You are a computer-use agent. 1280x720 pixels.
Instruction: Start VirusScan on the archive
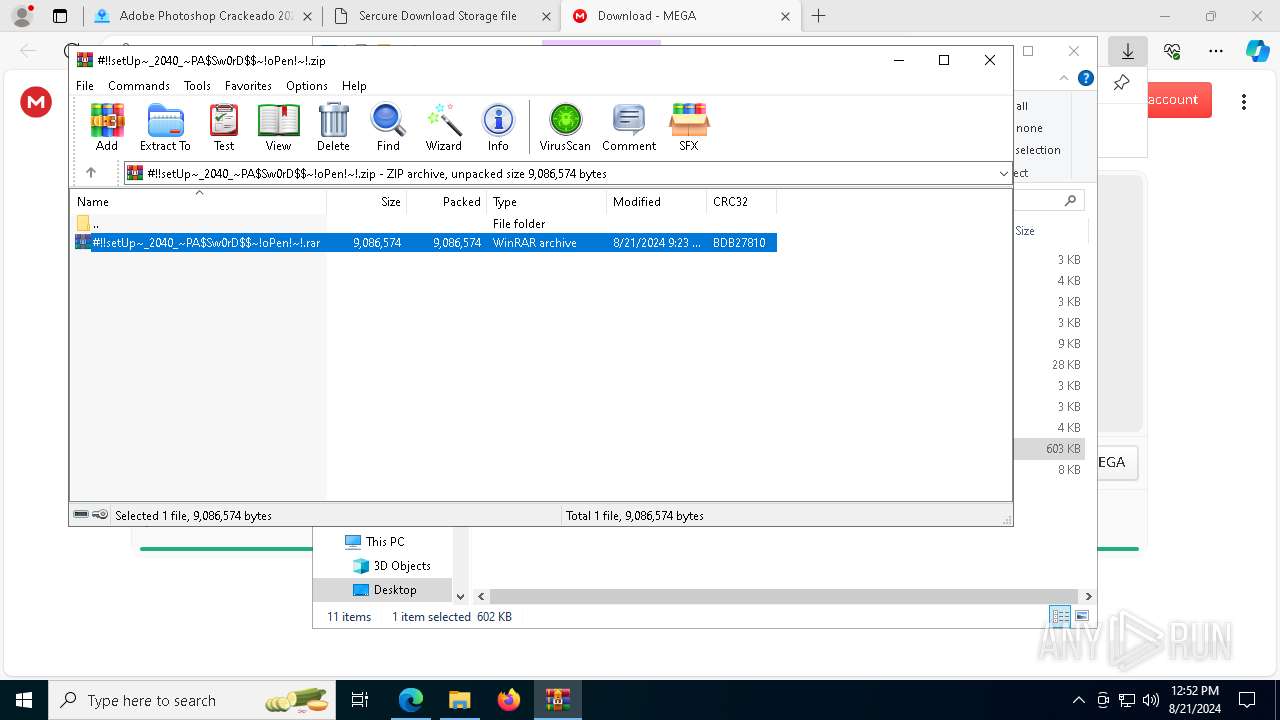pos(565,127)
